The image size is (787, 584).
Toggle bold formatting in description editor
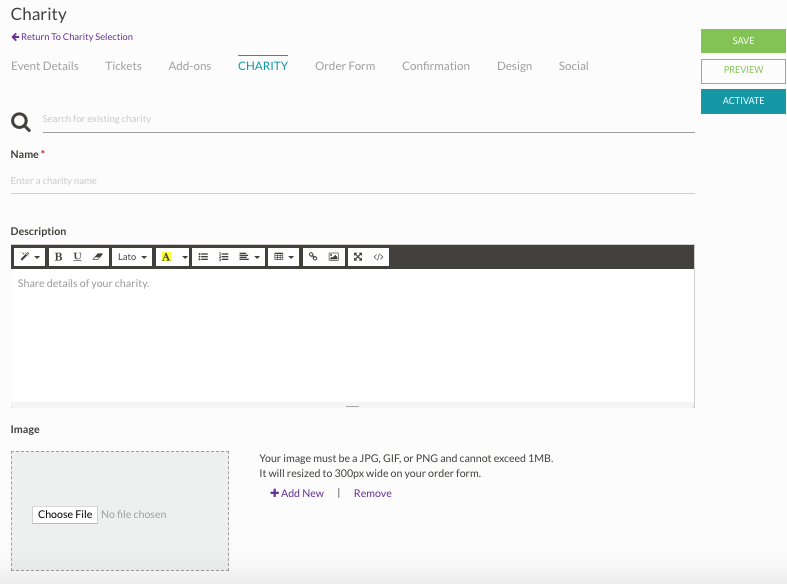pos(58,257)
